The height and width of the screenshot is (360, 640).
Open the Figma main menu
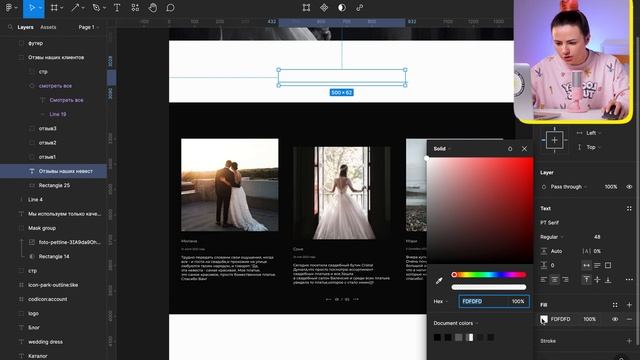tap(9, 8)
